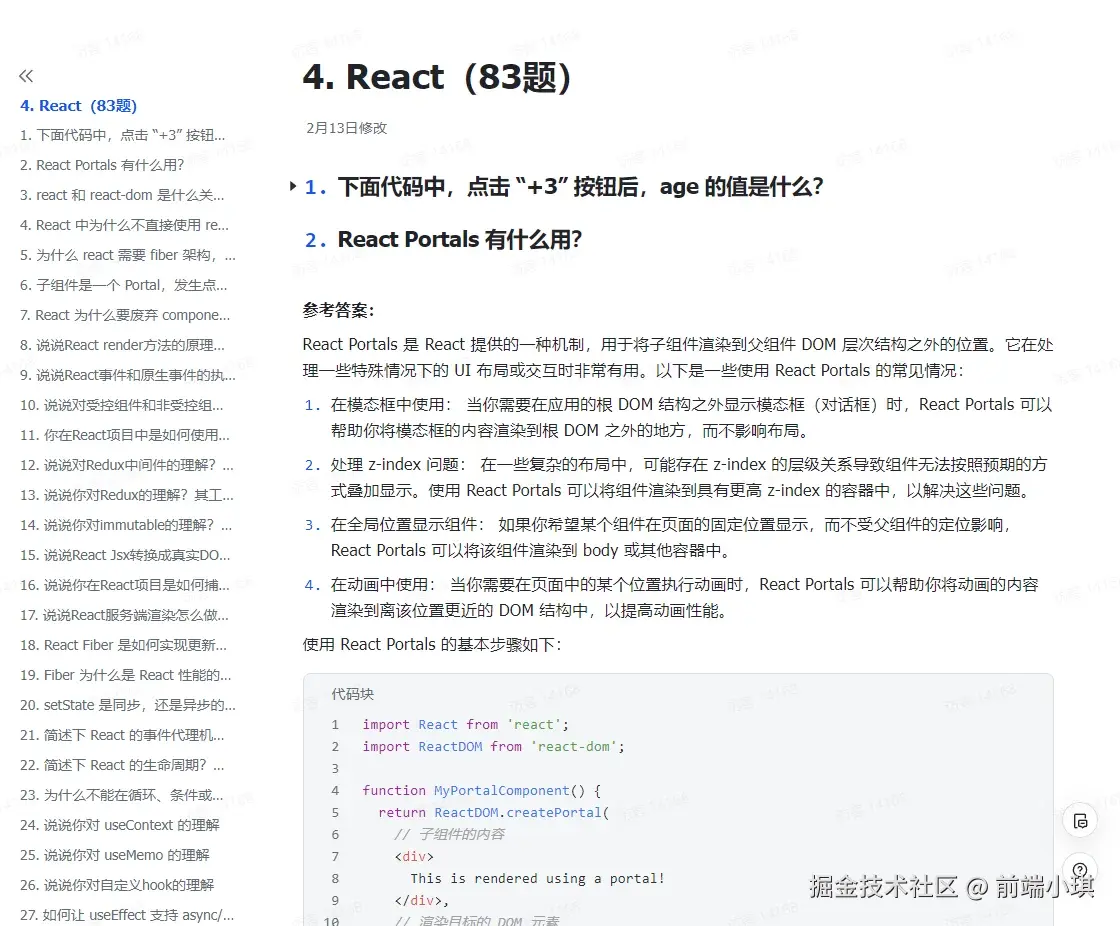
Task: Open sidebar item 1. 下面代码中,点击"+3"按钮
Action: pos(123,135)
